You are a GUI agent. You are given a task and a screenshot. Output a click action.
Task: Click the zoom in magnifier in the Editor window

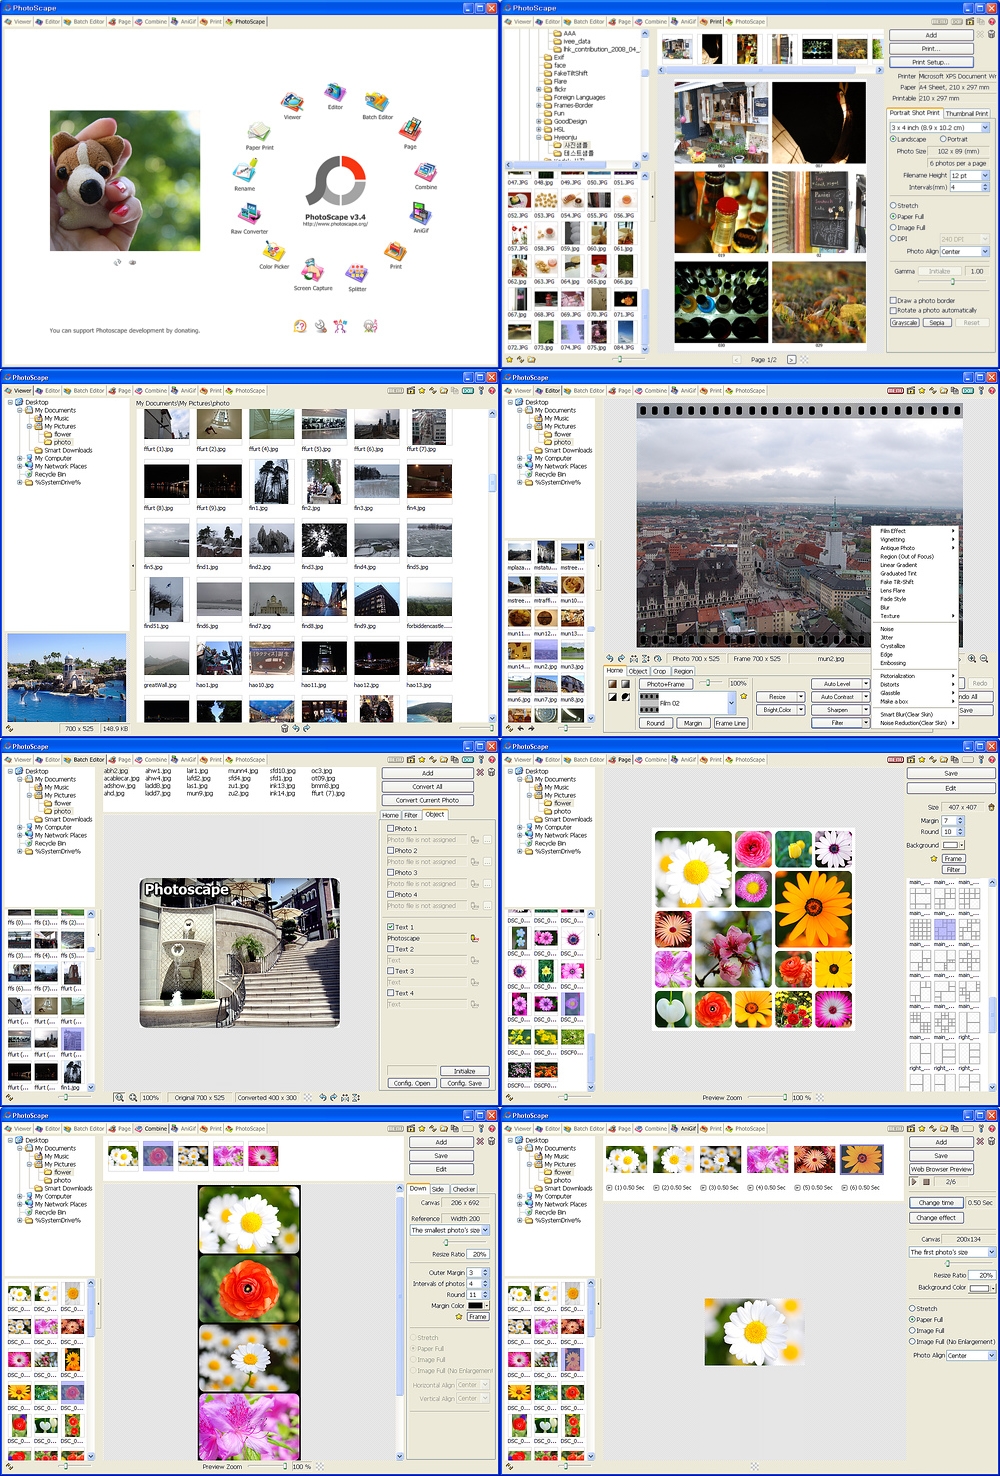click(x=972, y=659)
